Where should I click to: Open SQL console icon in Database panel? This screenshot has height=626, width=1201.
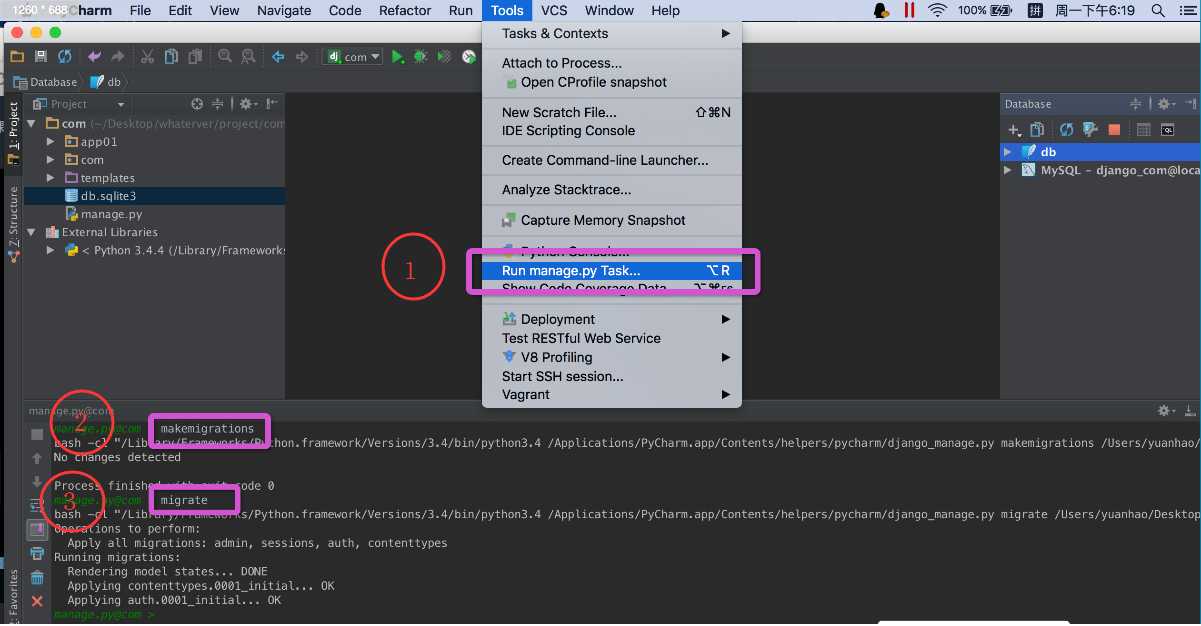click(x=1166, y=130)
